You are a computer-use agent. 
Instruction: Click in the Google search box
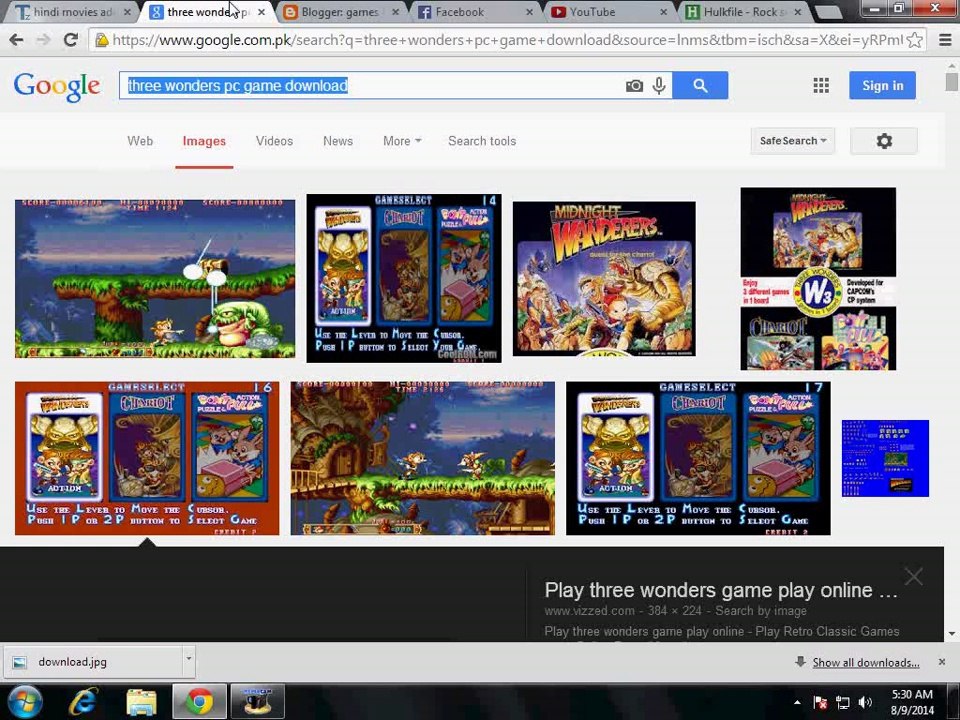point(373,86)
